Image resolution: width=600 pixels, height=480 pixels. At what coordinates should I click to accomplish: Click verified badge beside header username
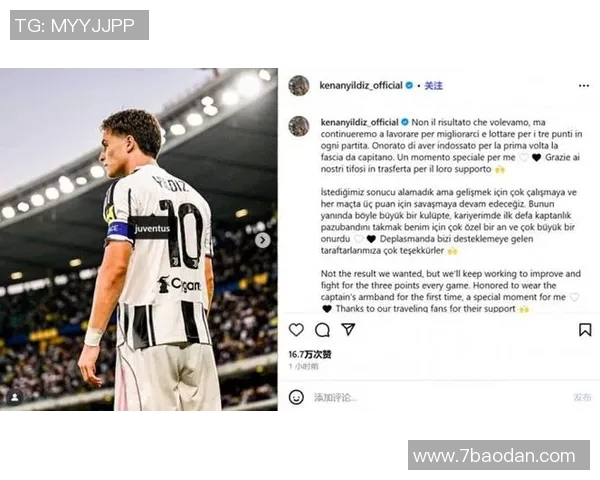tap(409, 85)
